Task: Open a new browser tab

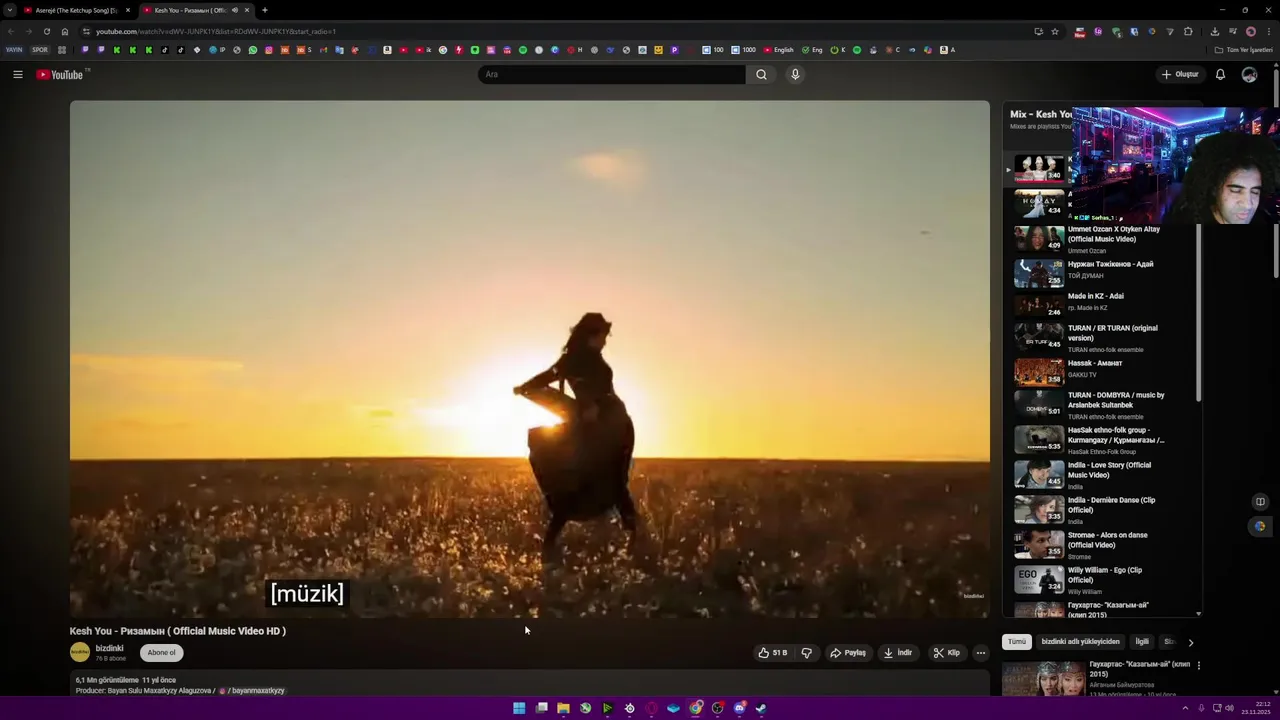Action: click(x=265, y=10)
